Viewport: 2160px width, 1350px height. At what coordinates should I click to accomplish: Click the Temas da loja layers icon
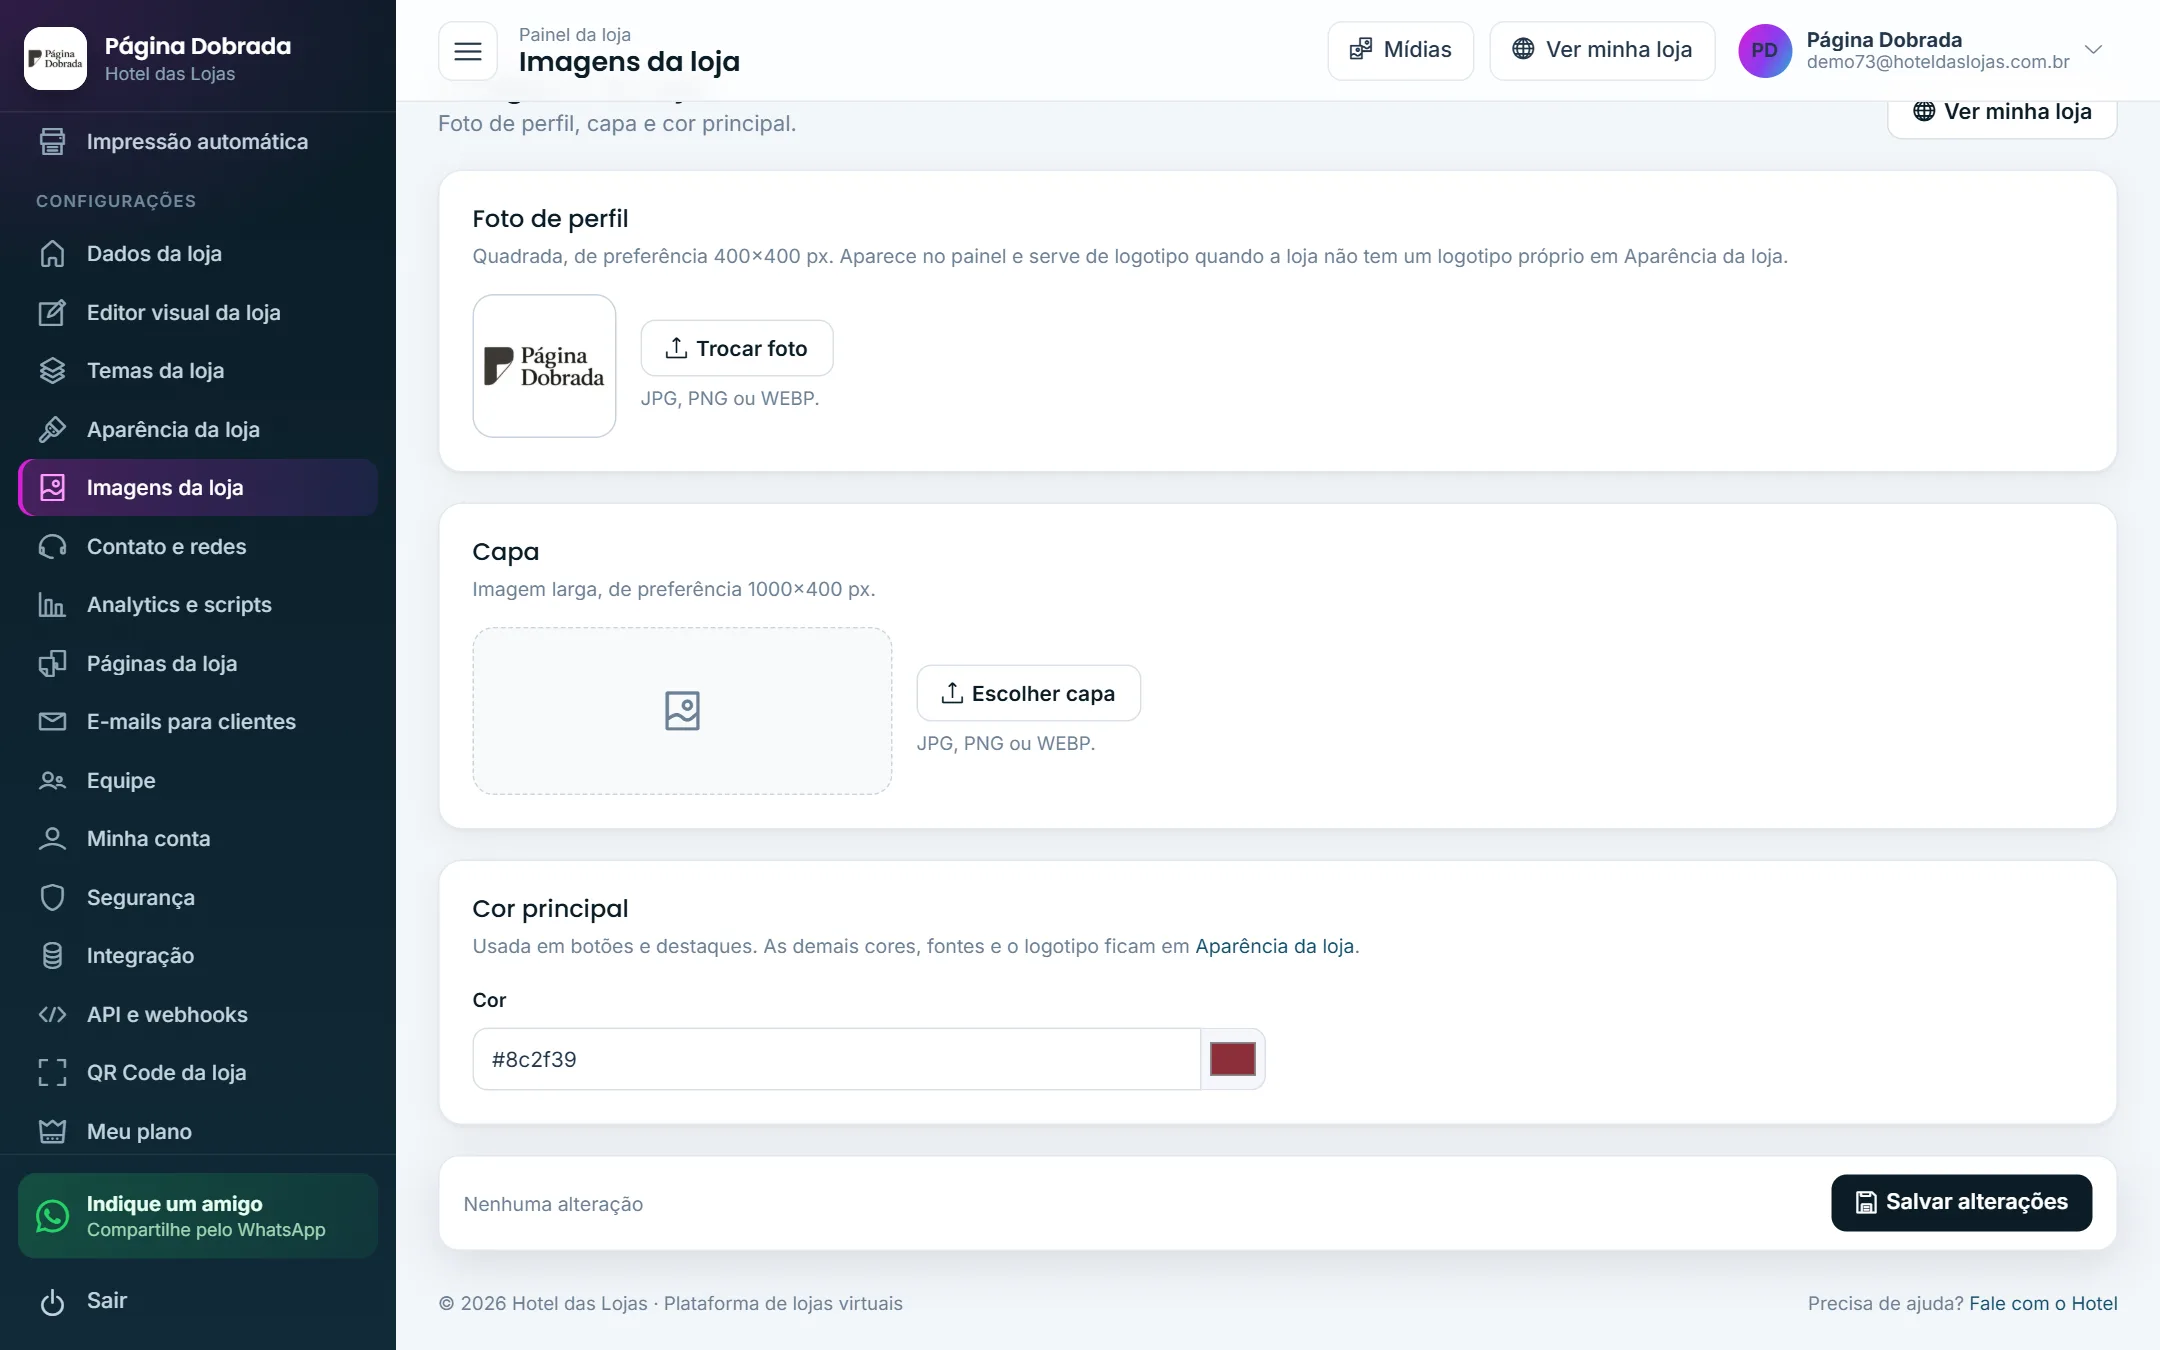(52, 371)
